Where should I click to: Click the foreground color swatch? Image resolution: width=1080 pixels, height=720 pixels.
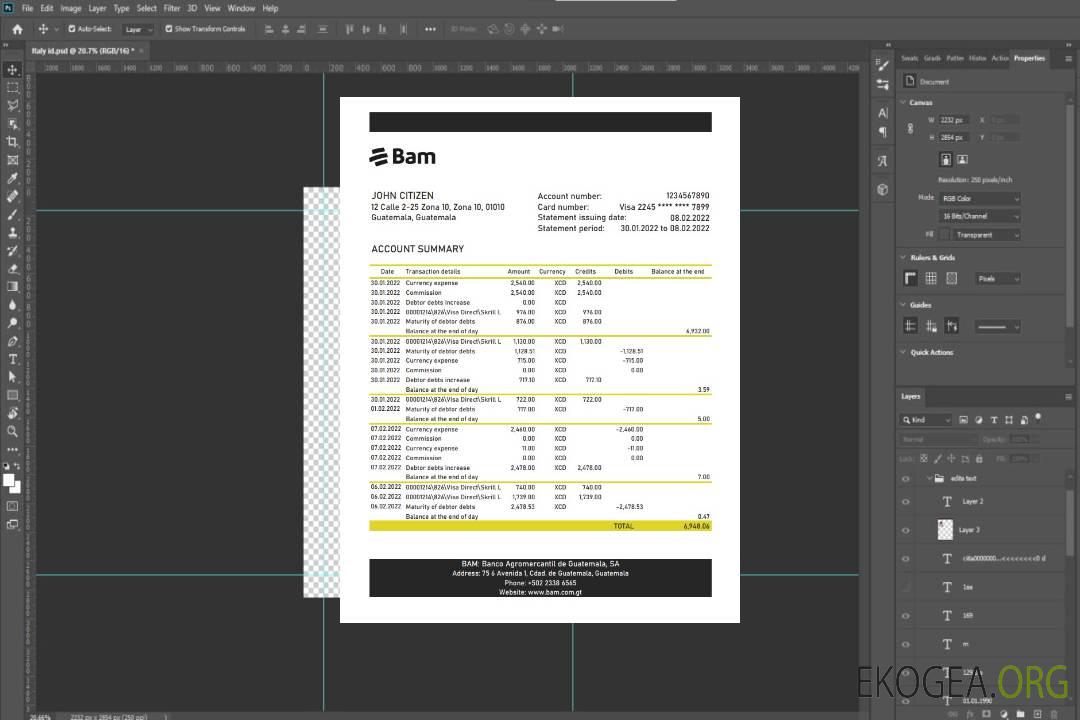click(x=9, y=481)
